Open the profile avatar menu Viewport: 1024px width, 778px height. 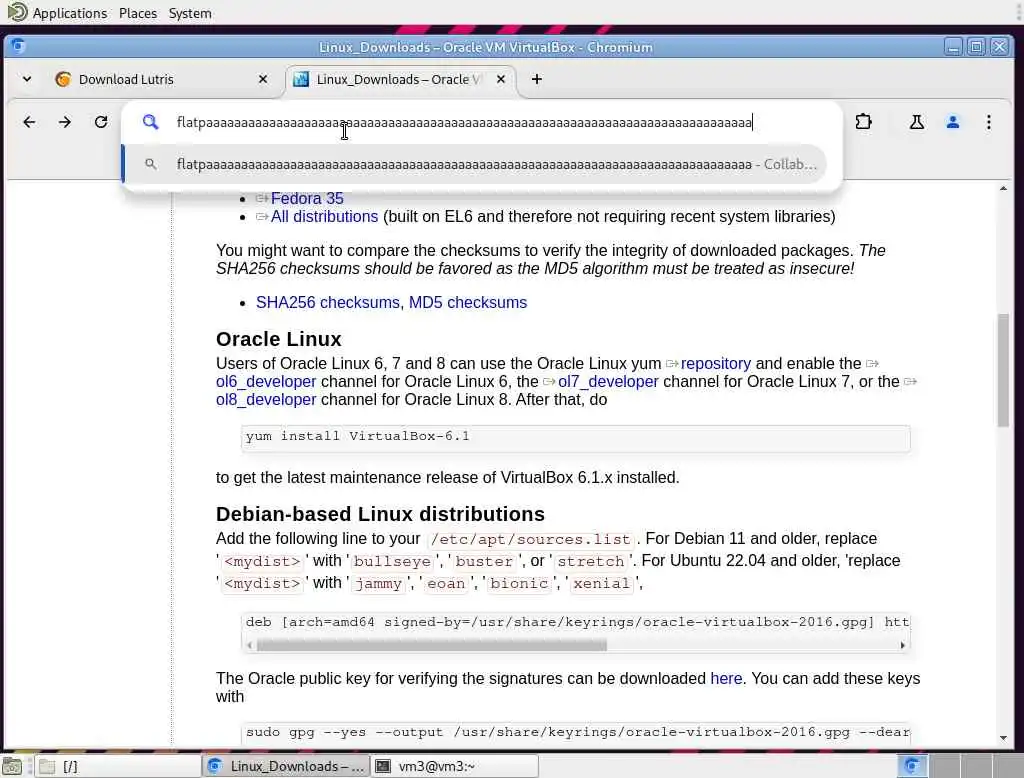click(953, 122)
